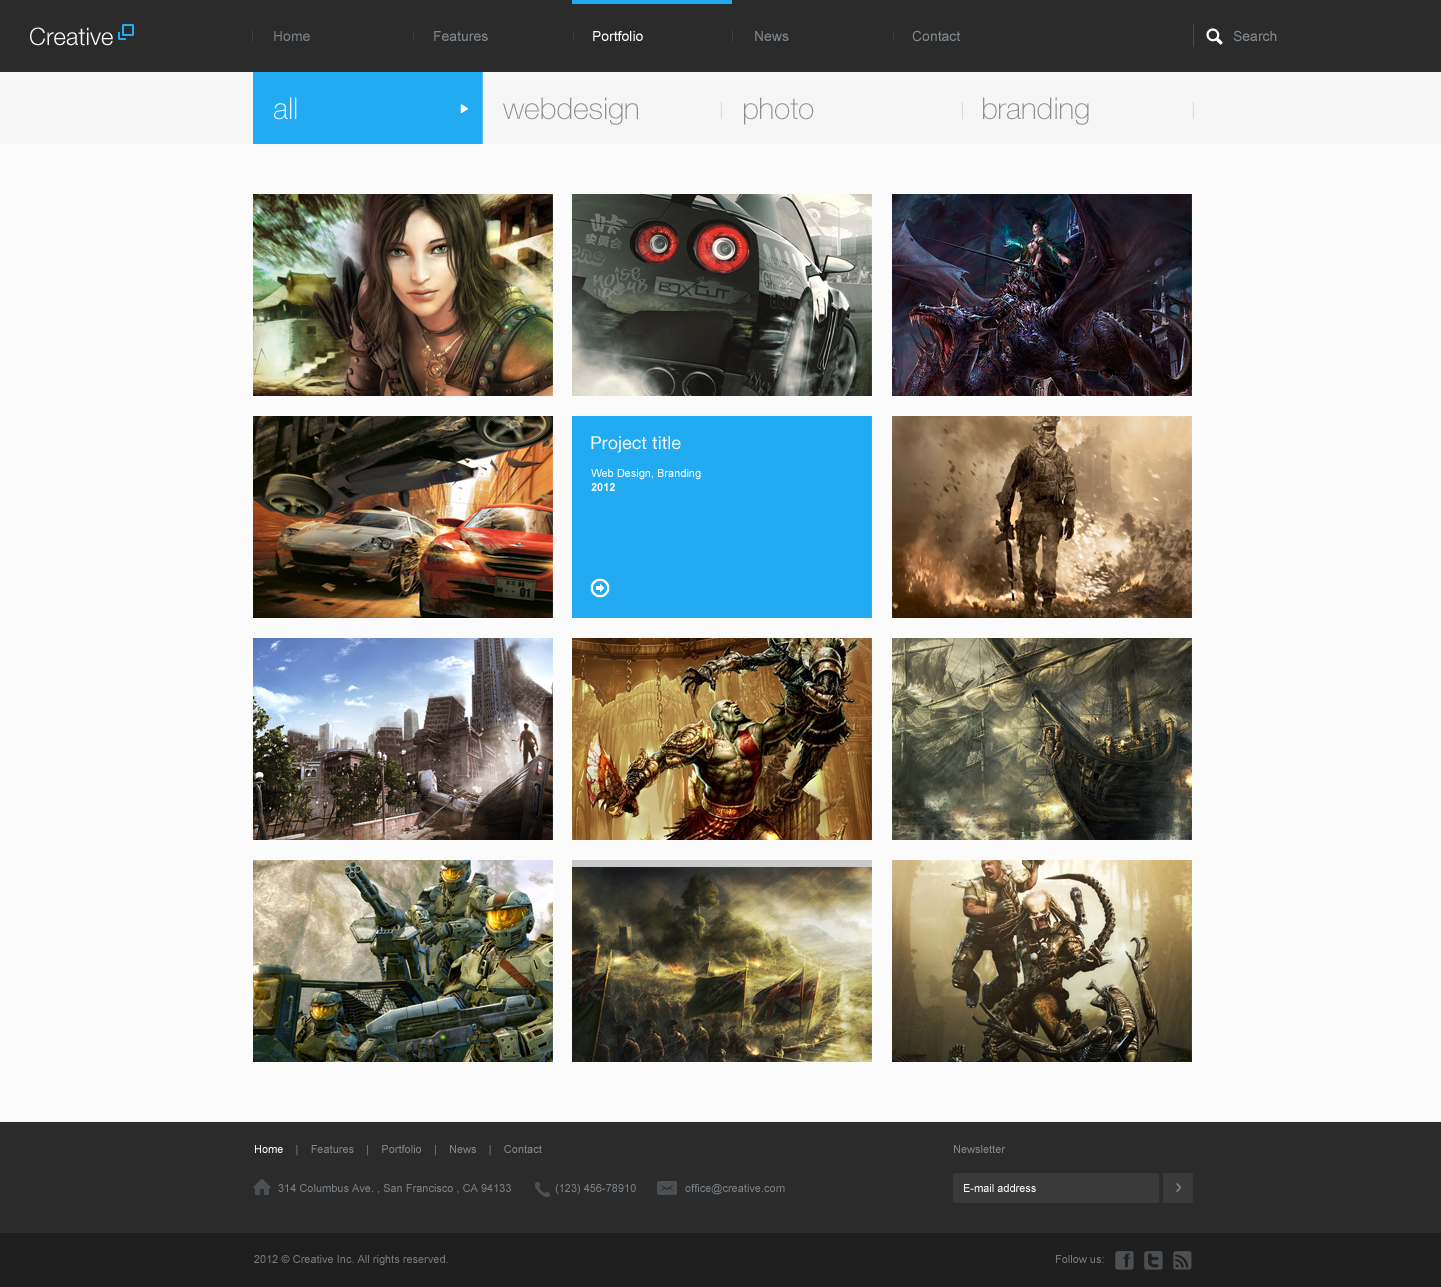Open the warrior with blades thumbnail
The height and width of the screenshot is (1287, 1441).
tap(722, 739)
